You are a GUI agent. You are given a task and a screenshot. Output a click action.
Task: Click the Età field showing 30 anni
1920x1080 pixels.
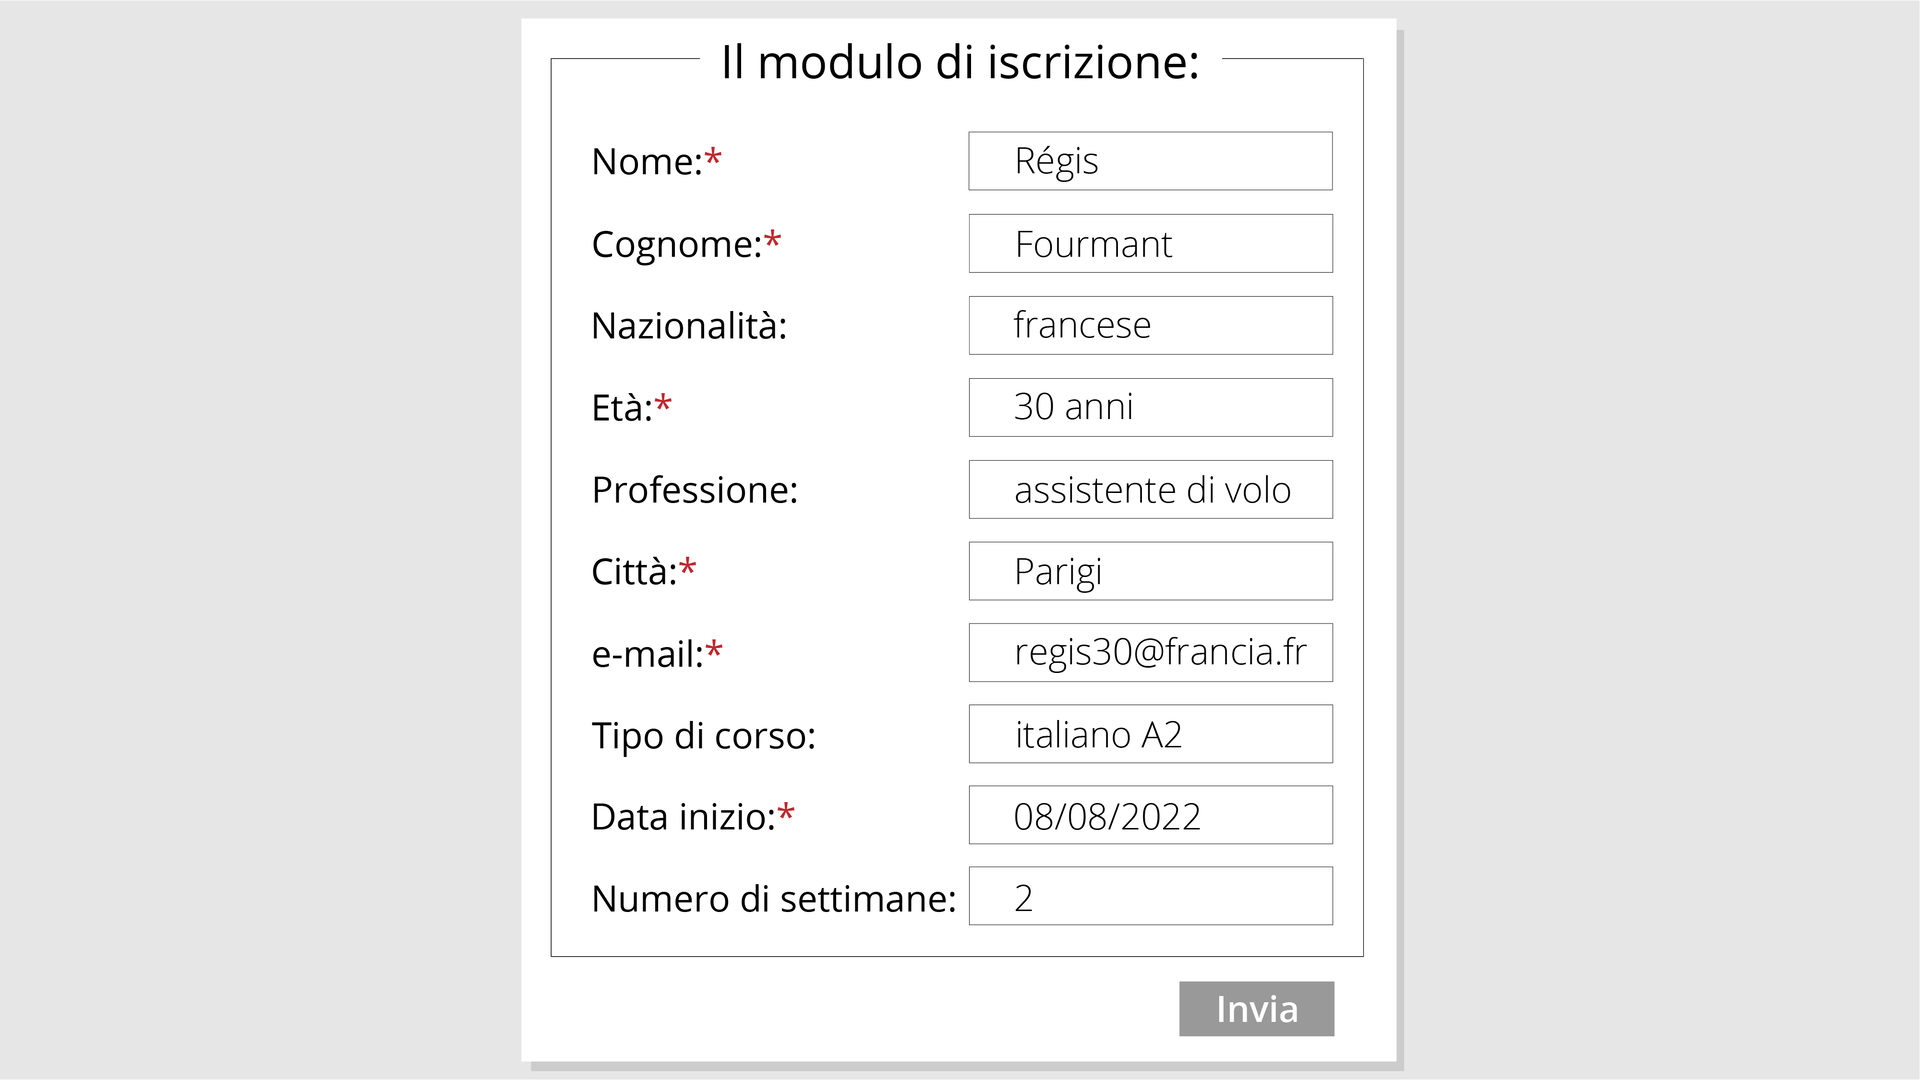1150,407
